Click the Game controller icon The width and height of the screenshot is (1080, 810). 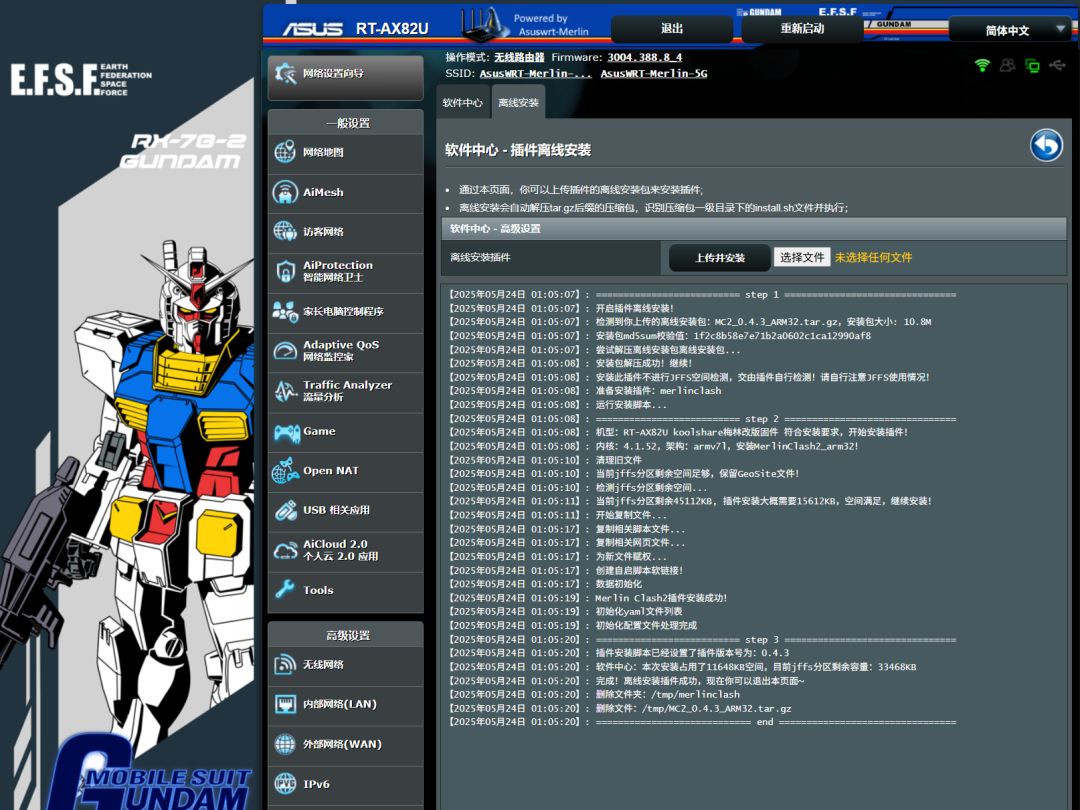pyautogui.click(x=285, y=432)
